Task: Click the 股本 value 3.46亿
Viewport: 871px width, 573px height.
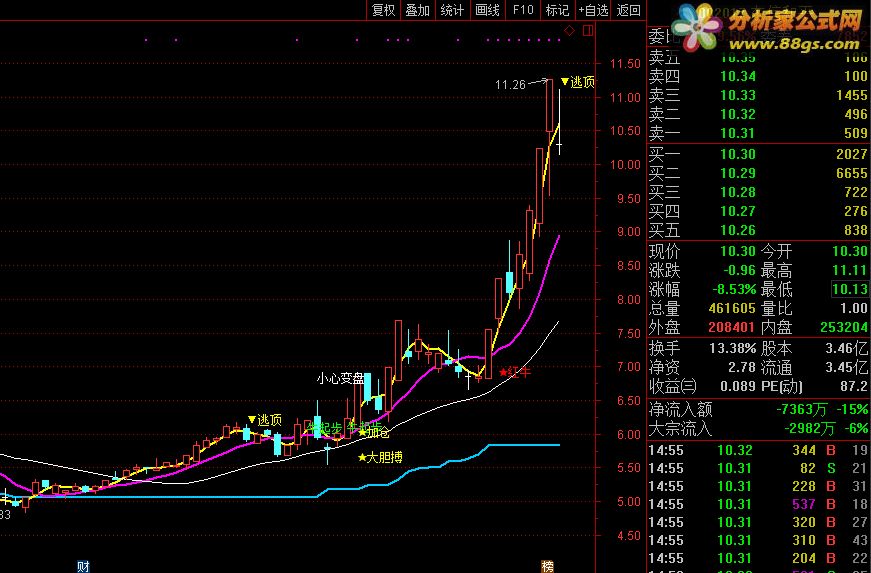Action: tap(847, 349)
